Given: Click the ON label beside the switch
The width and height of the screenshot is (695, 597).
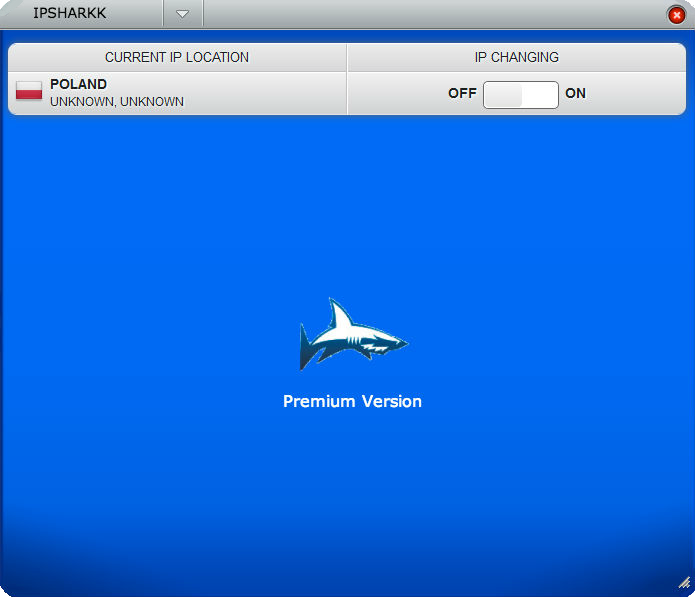Looking at the screenshot, I should click(x=575, y=93).
